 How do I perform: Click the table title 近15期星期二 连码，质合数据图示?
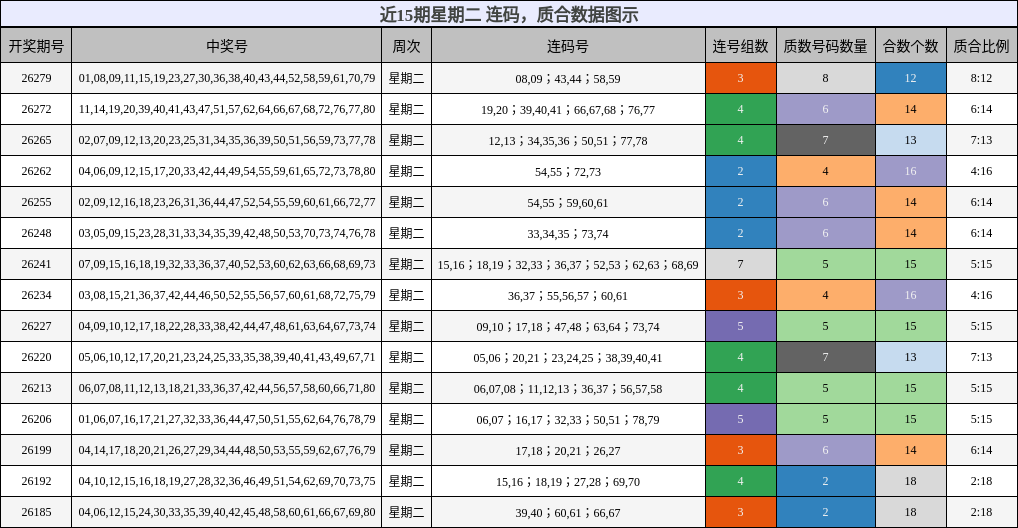[509, 14]
